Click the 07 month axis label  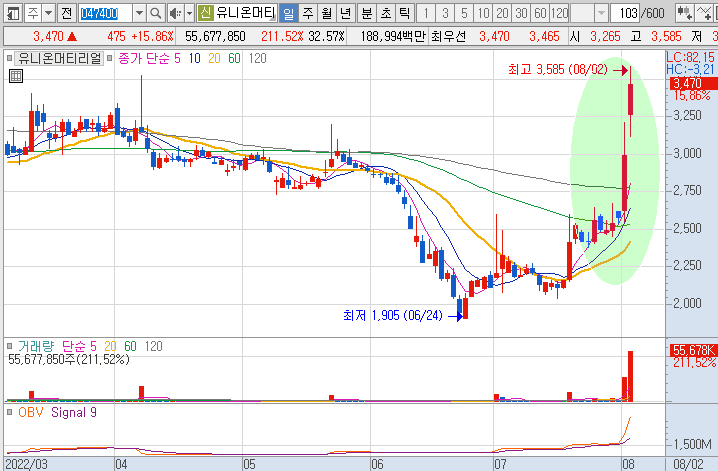[x=500, y=464]
